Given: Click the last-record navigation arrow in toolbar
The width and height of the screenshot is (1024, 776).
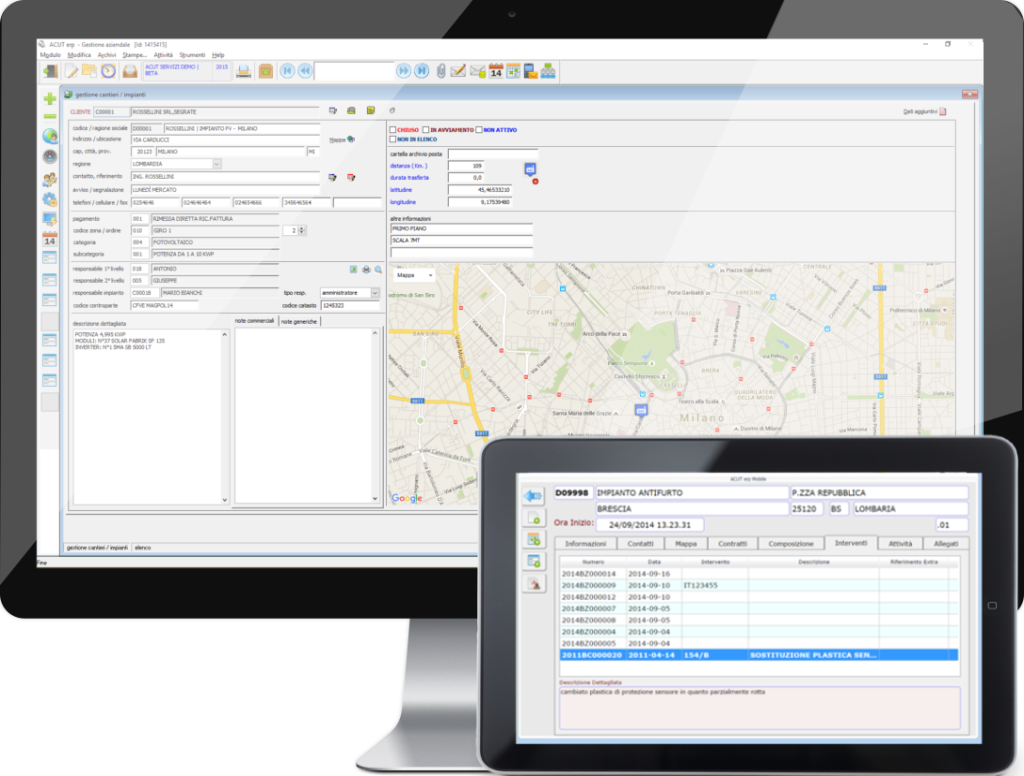Looking at the screenshot, I should click(421, 71).
